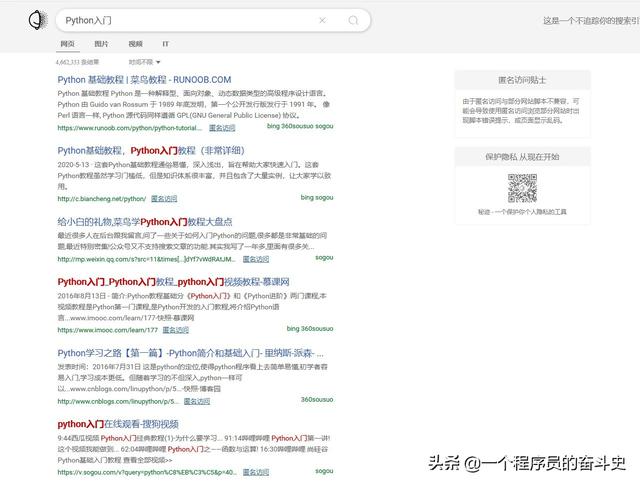Click the 保护隐私 从现在开始 panel header
This screenshot has height=485, width=640.
522,156
